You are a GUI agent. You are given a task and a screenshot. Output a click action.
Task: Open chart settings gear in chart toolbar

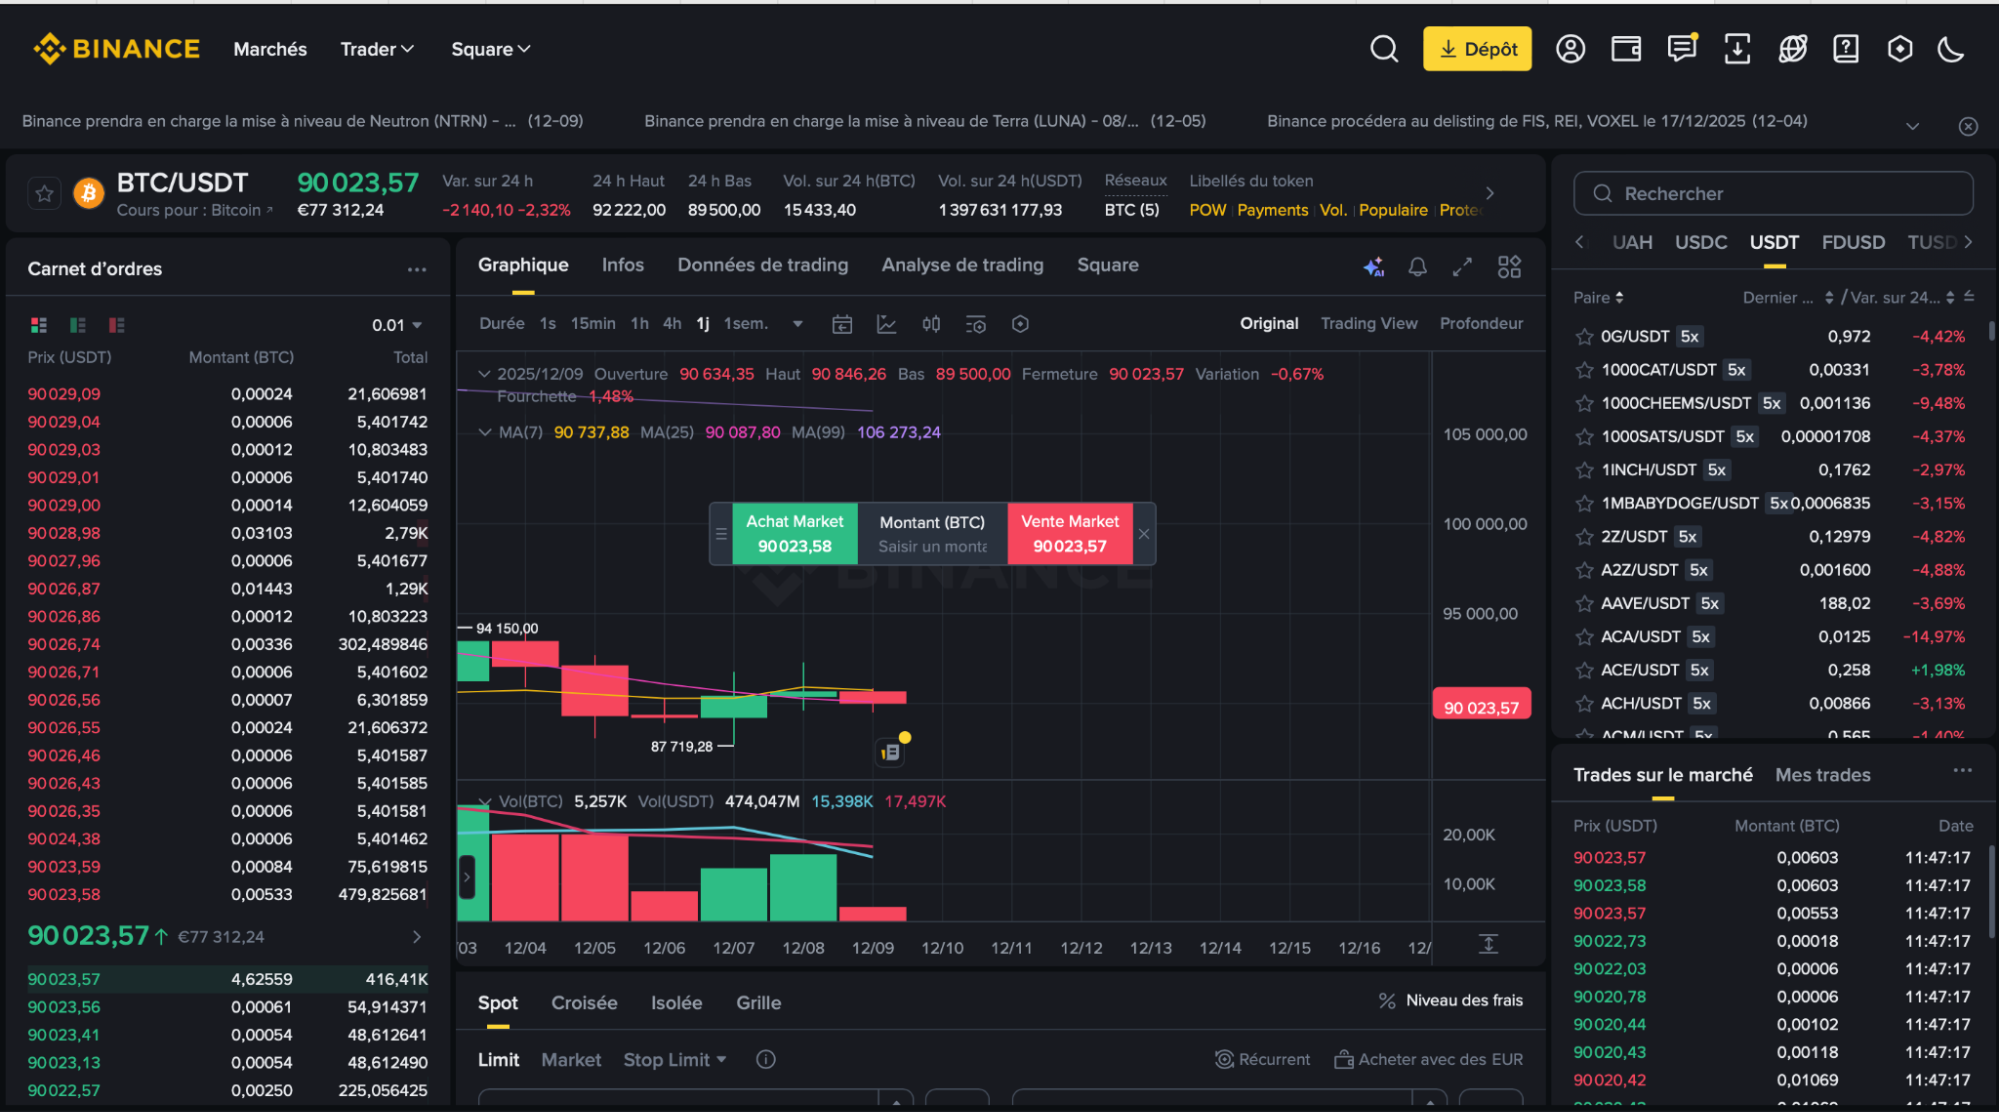pyautogui.click(x=1019, y=323)
